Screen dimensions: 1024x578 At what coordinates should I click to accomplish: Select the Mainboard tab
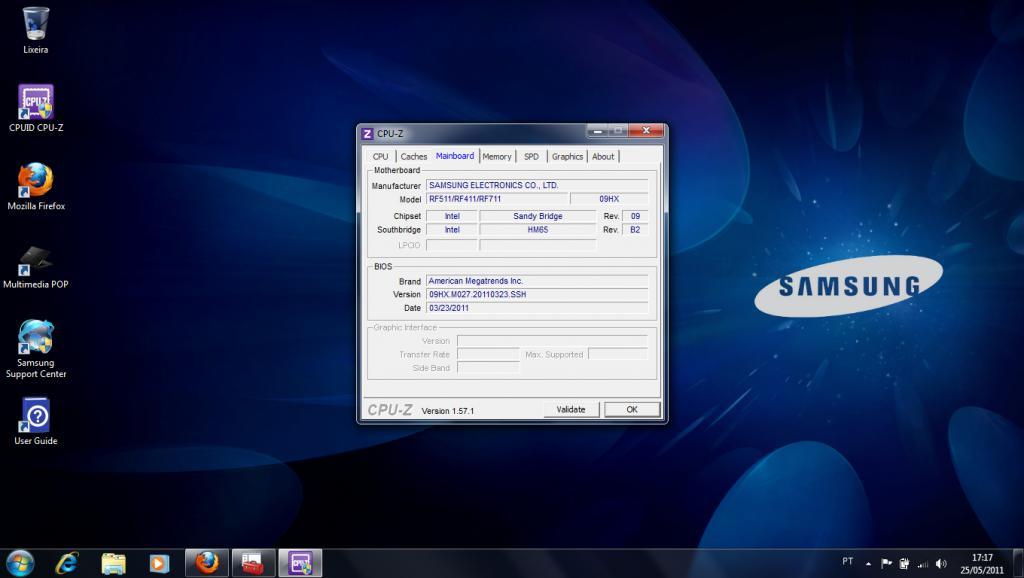click(x=455, y=156)
